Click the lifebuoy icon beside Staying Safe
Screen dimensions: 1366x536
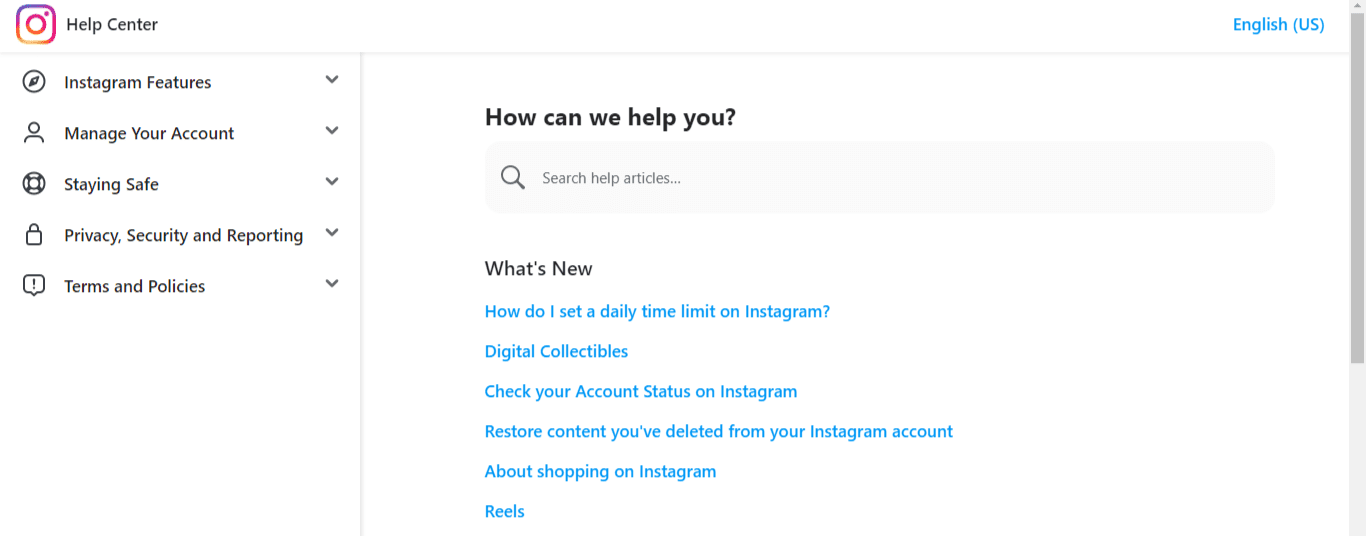point(34,184)
